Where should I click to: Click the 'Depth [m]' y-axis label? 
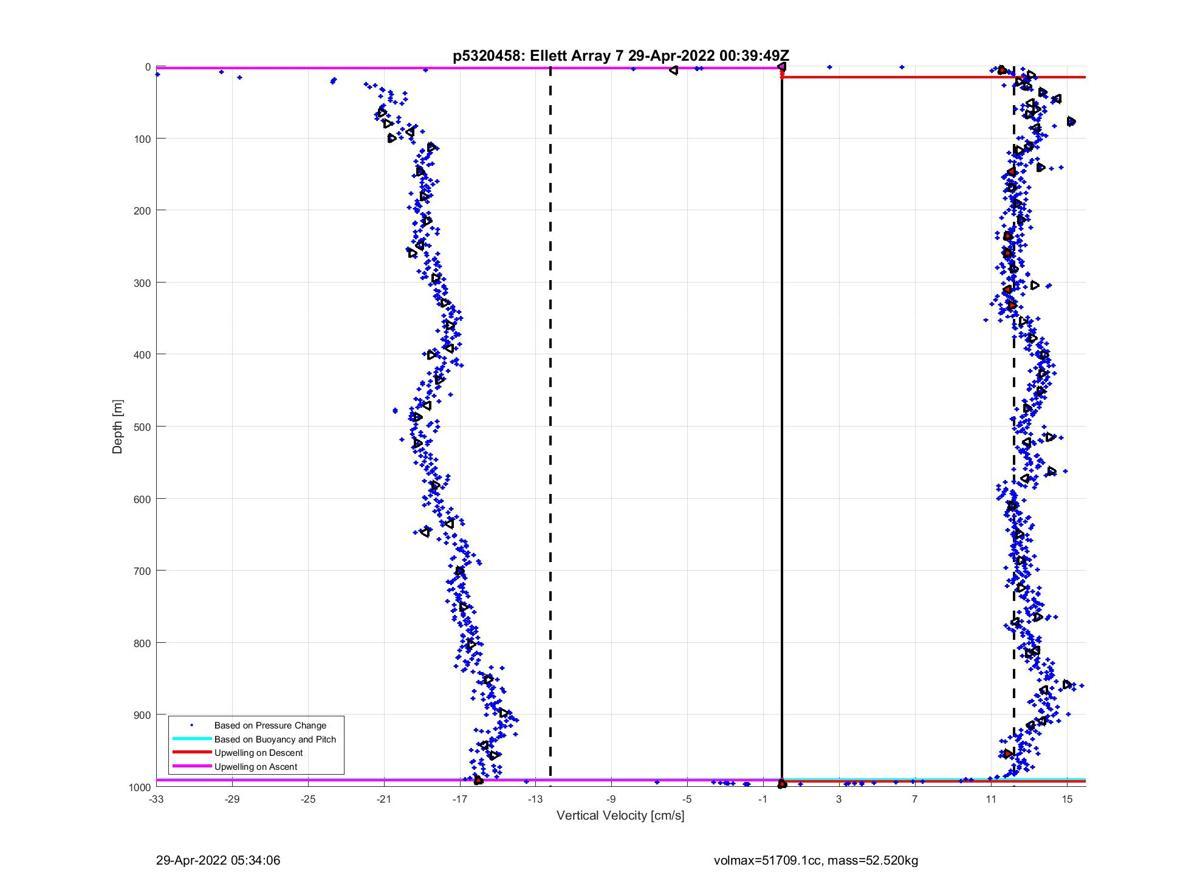point(118,427)
